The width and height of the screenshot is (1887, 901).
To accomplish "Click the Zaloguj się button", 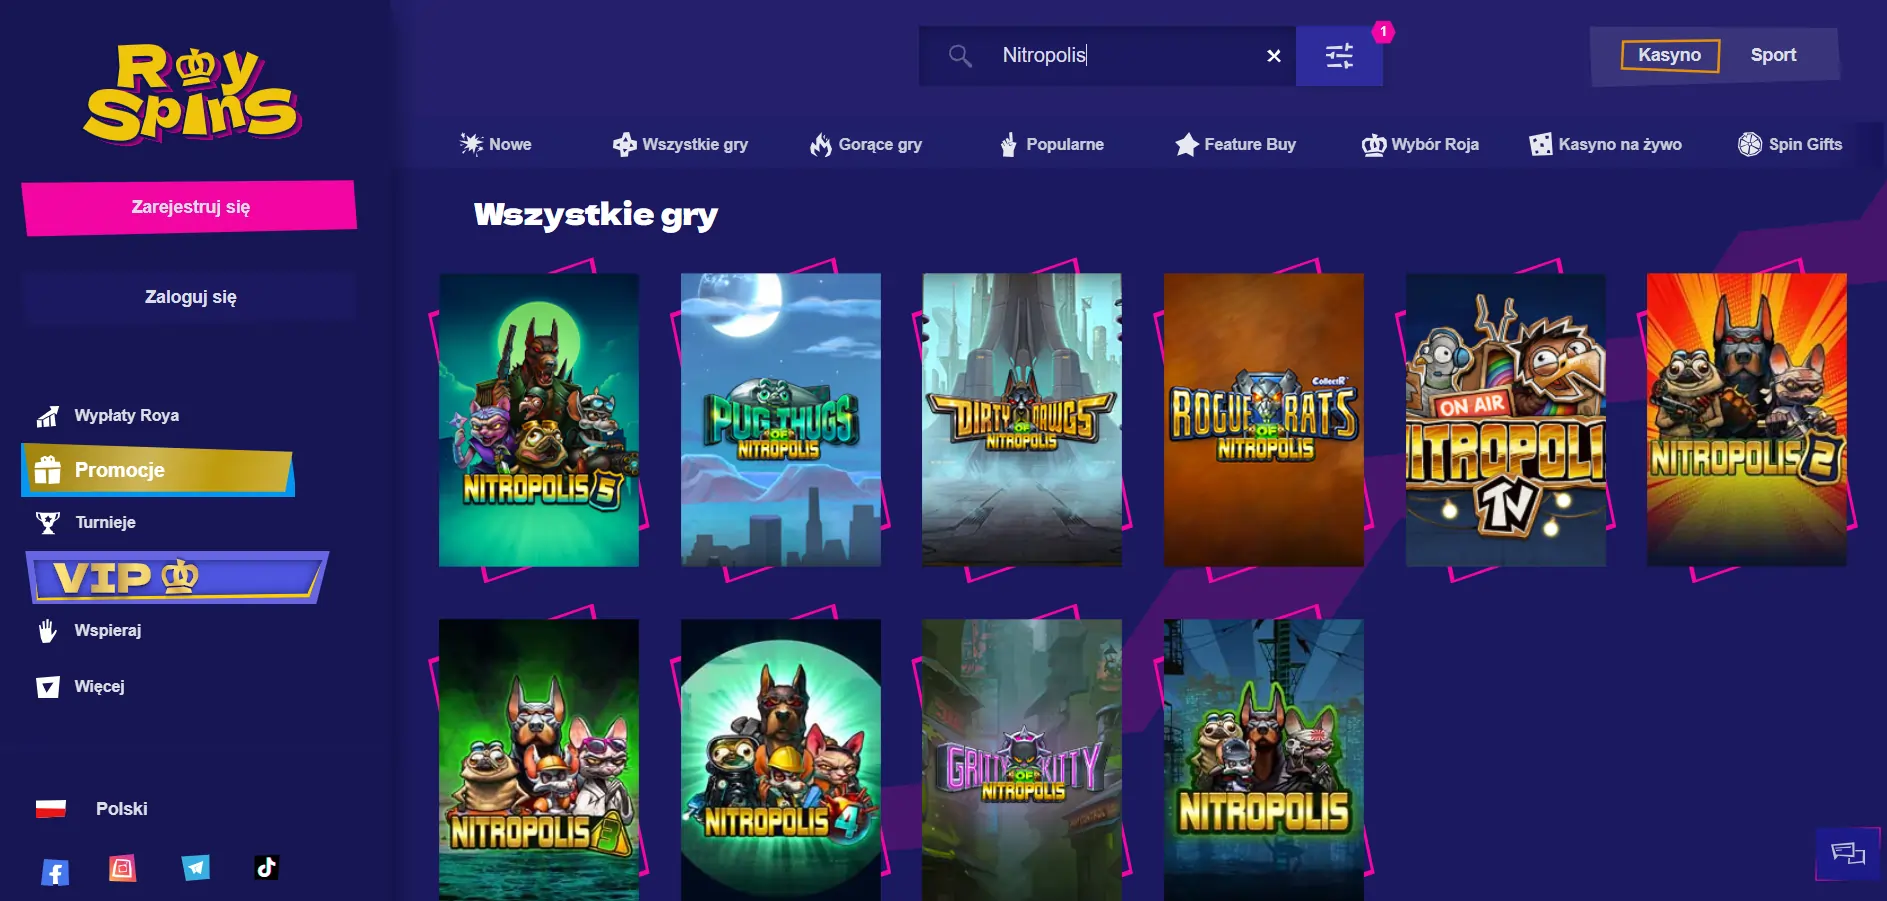I will [x=190, y=297].
